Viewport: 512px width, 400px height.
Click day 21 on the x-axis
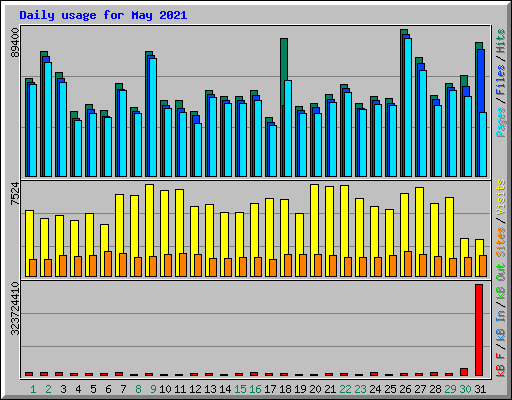point(330,389)
